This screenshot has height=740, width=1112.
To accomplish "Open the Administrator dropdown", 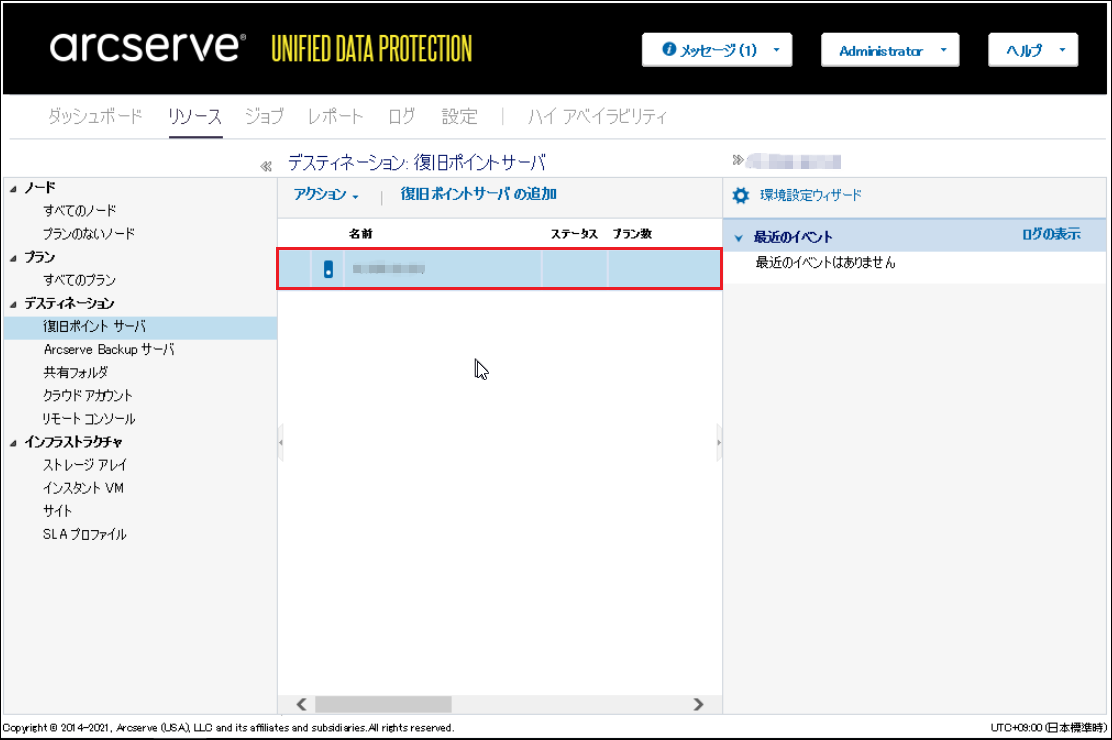I will click(x=889, y=51).
